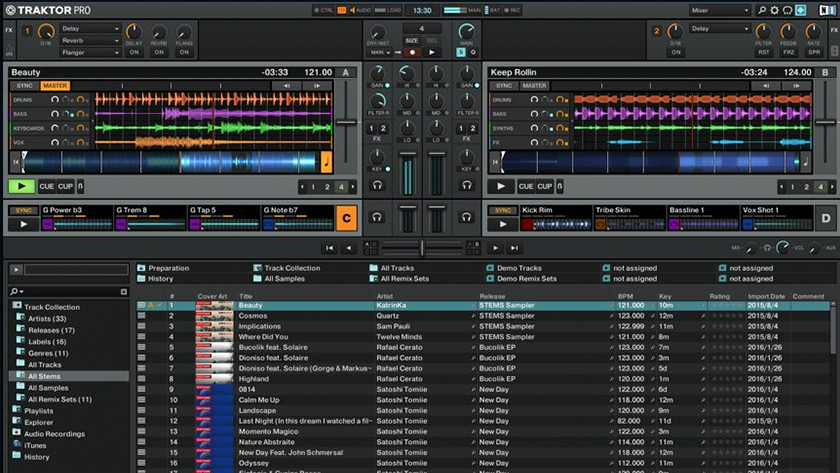Toggle SYNC on Deck A
The height and width of the screenshot is (473, 840).
[23, 86]
